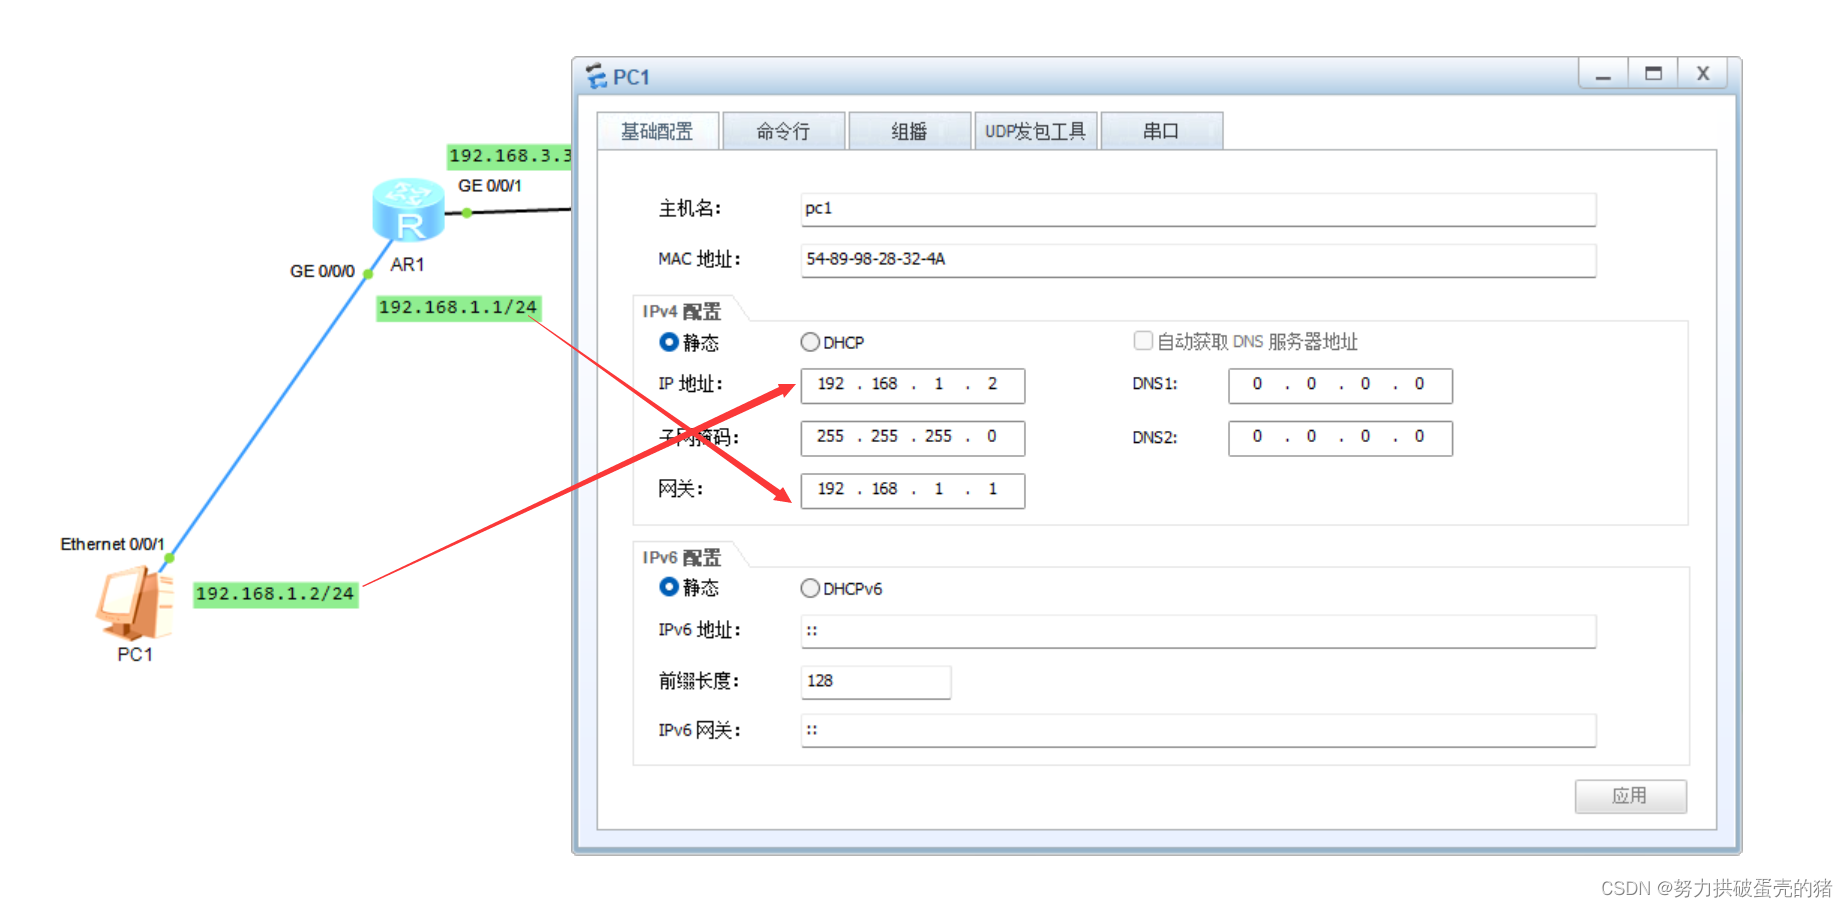1848x908 pixels.
Task: Select the PC1 computer icon
Action: pos(135,603)
